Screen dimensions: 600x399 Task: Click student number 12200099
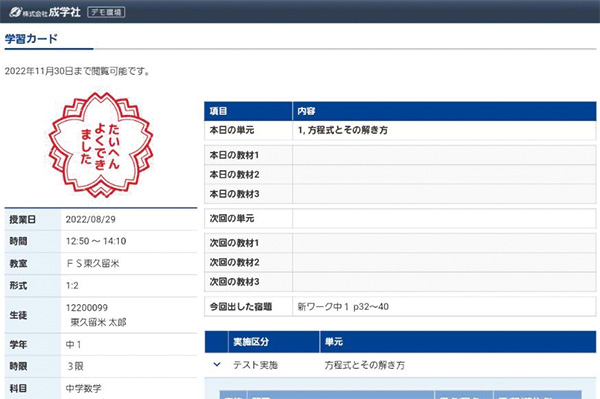(86, 308)
